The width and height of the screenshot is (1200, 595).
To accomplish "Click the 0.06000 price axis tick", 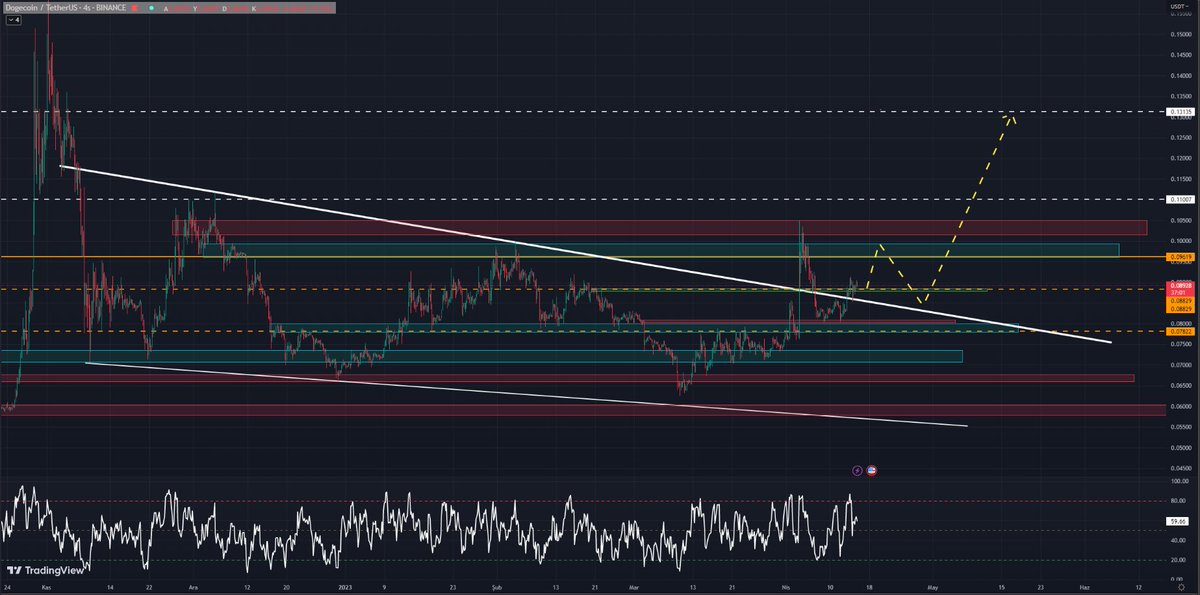I will [x=1181, y=406].
